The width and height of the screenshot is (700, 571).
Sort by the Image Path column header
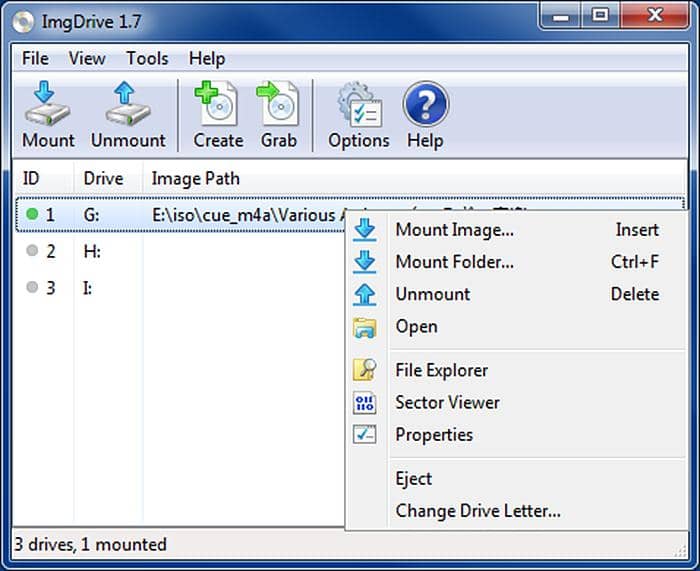click(415, 179)
